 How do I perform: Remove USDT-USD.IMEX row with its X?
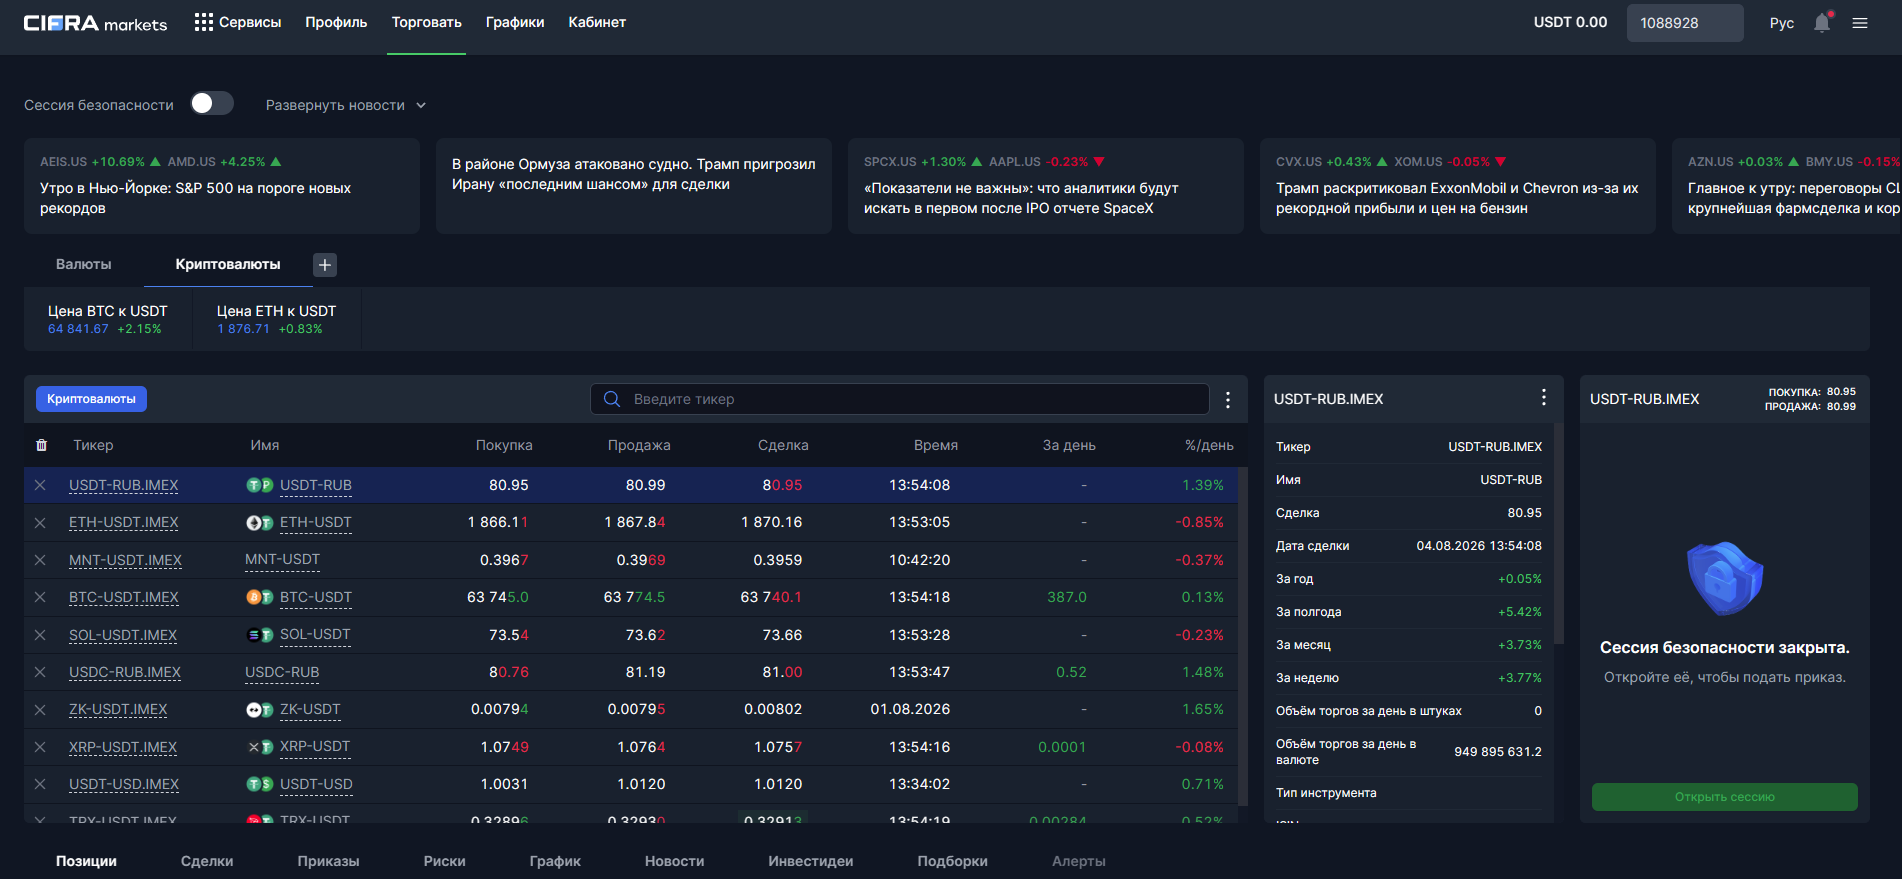40,784
